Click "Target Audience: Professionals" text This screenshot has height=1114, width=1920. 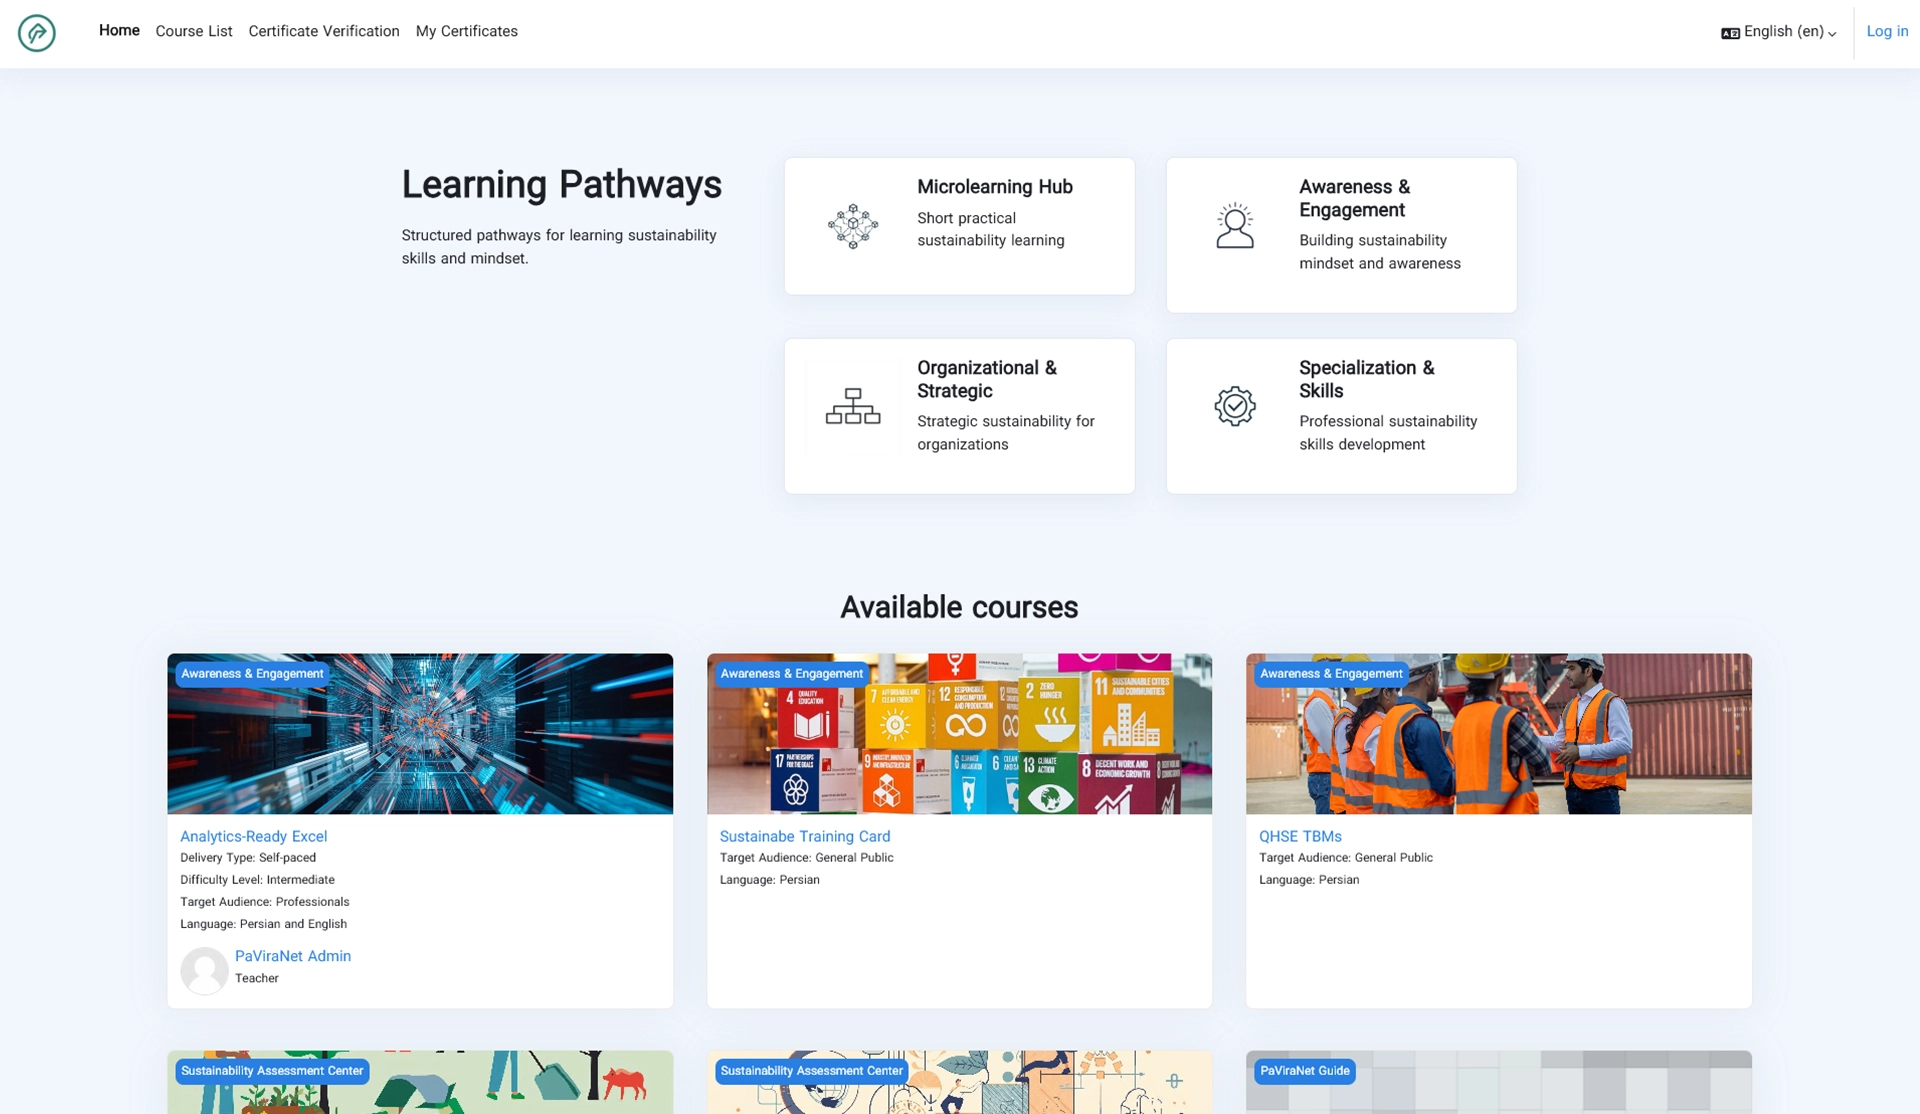click(x=265, y=902)
